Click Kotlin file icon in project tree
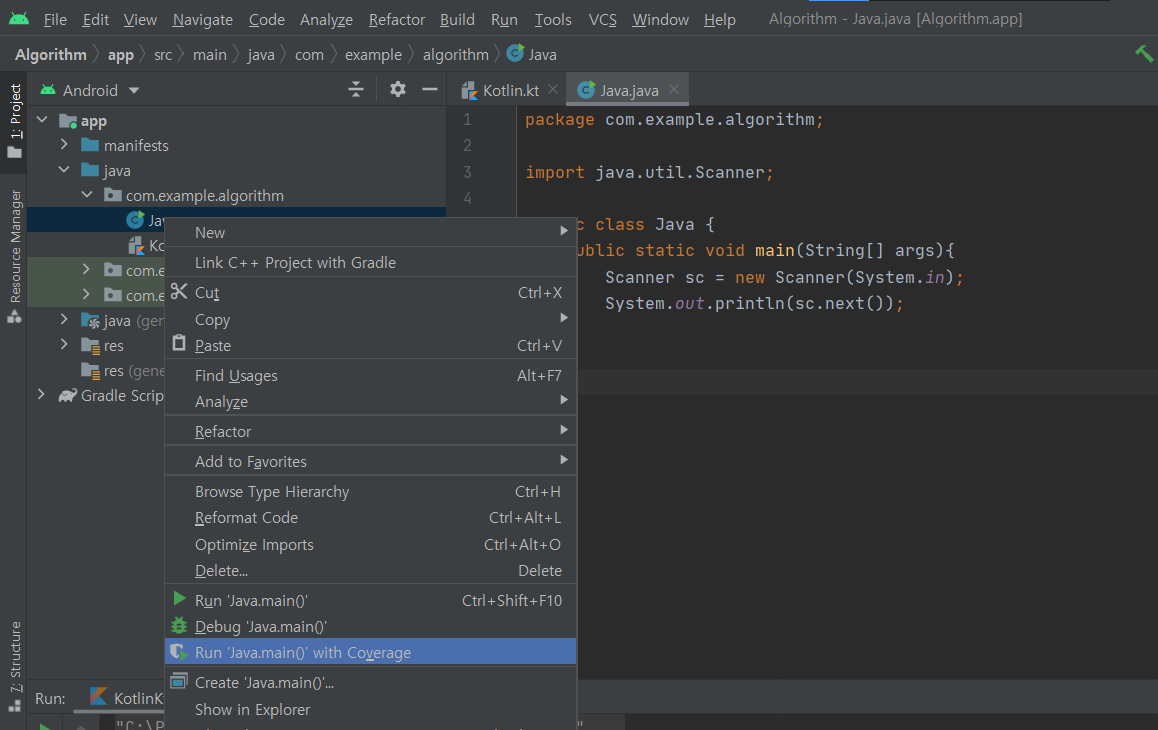Viewport: 1158px width, 730px height. pos(137,245)
